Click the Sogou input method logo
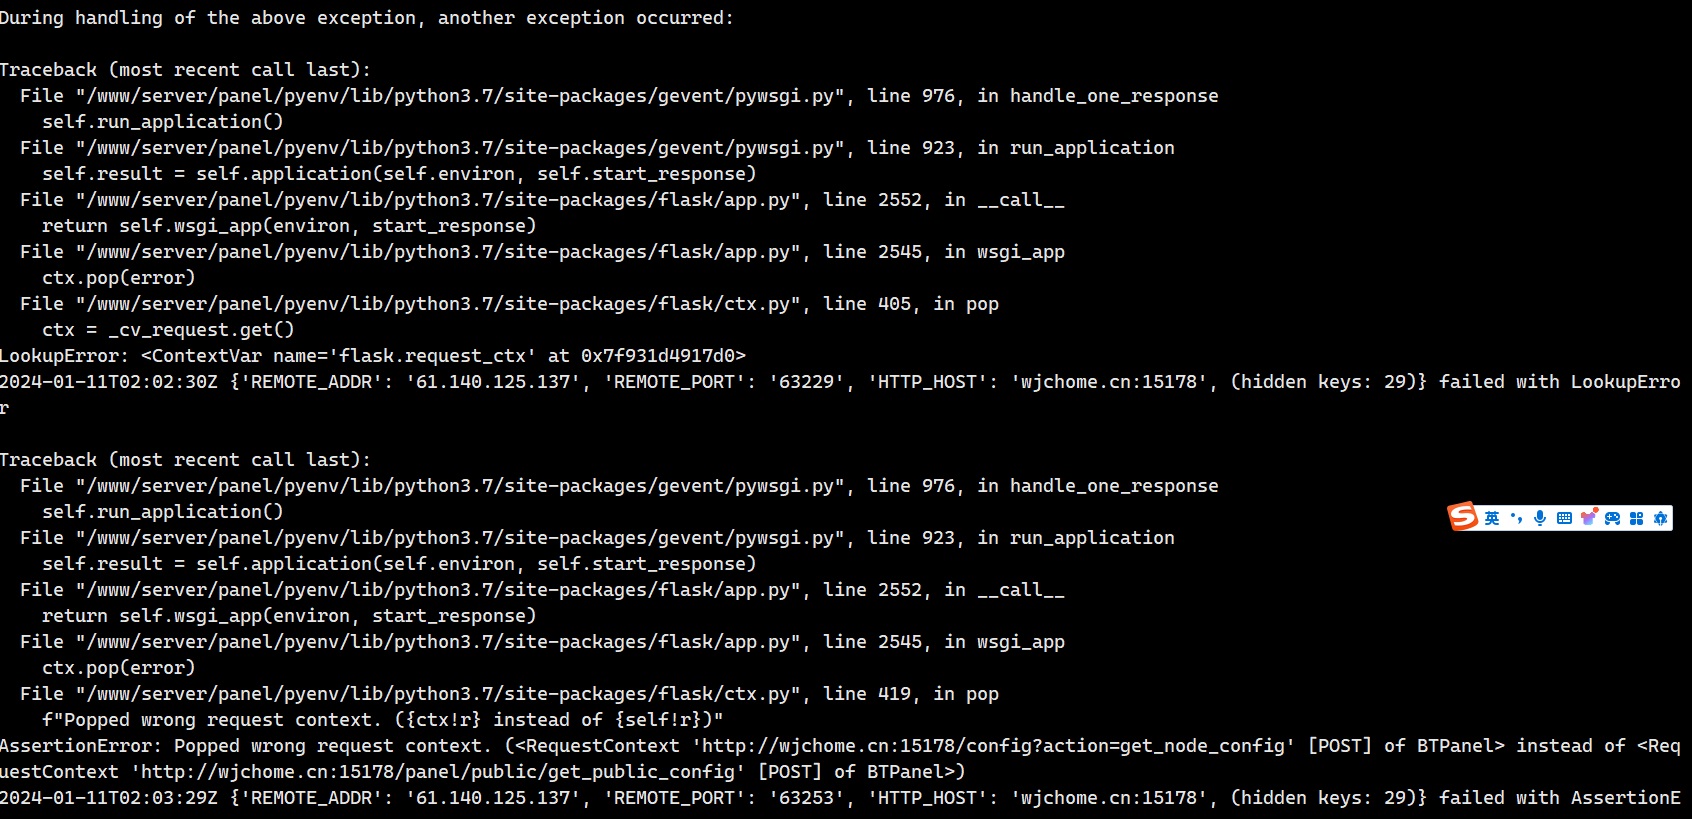This screenshot has width=1692, height=819. (1463, 516)
